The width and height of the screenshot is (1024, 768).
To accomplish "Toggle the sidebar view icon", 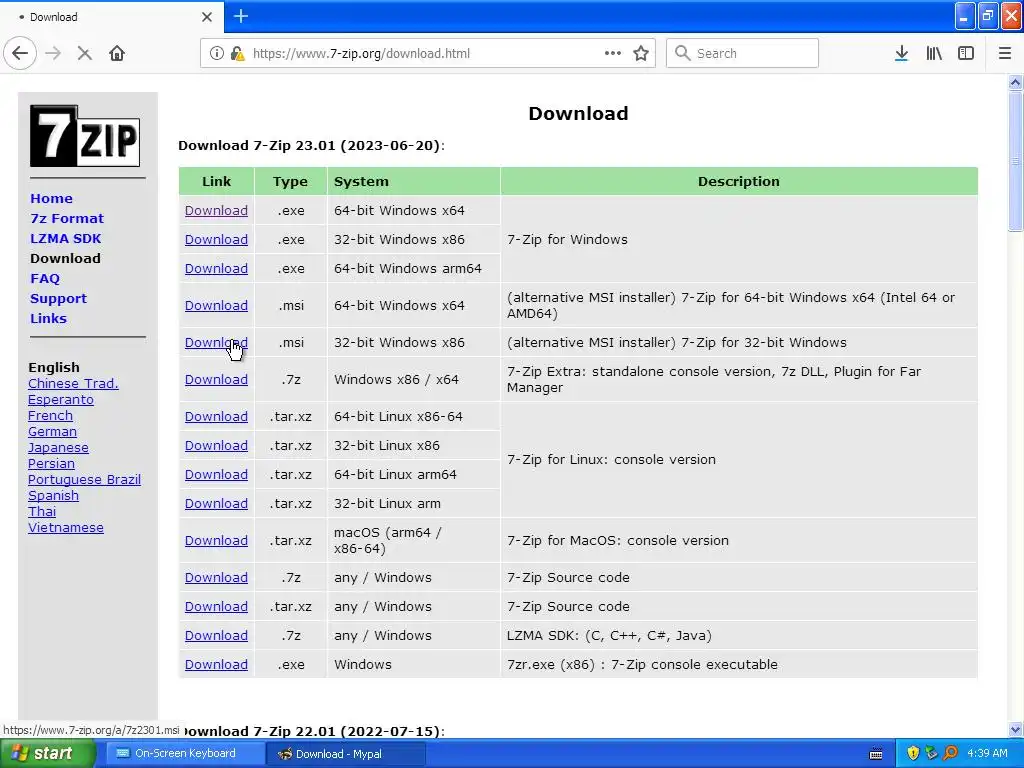I will [966, 54].
